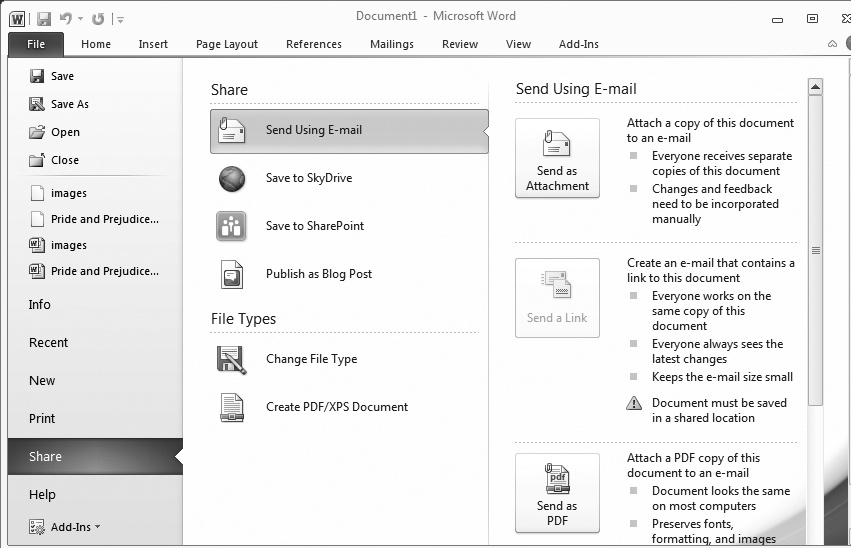Click the Save to SkyDrive globe icon
The width and height of the screenshot is (851, 548).
click(232, 179)
